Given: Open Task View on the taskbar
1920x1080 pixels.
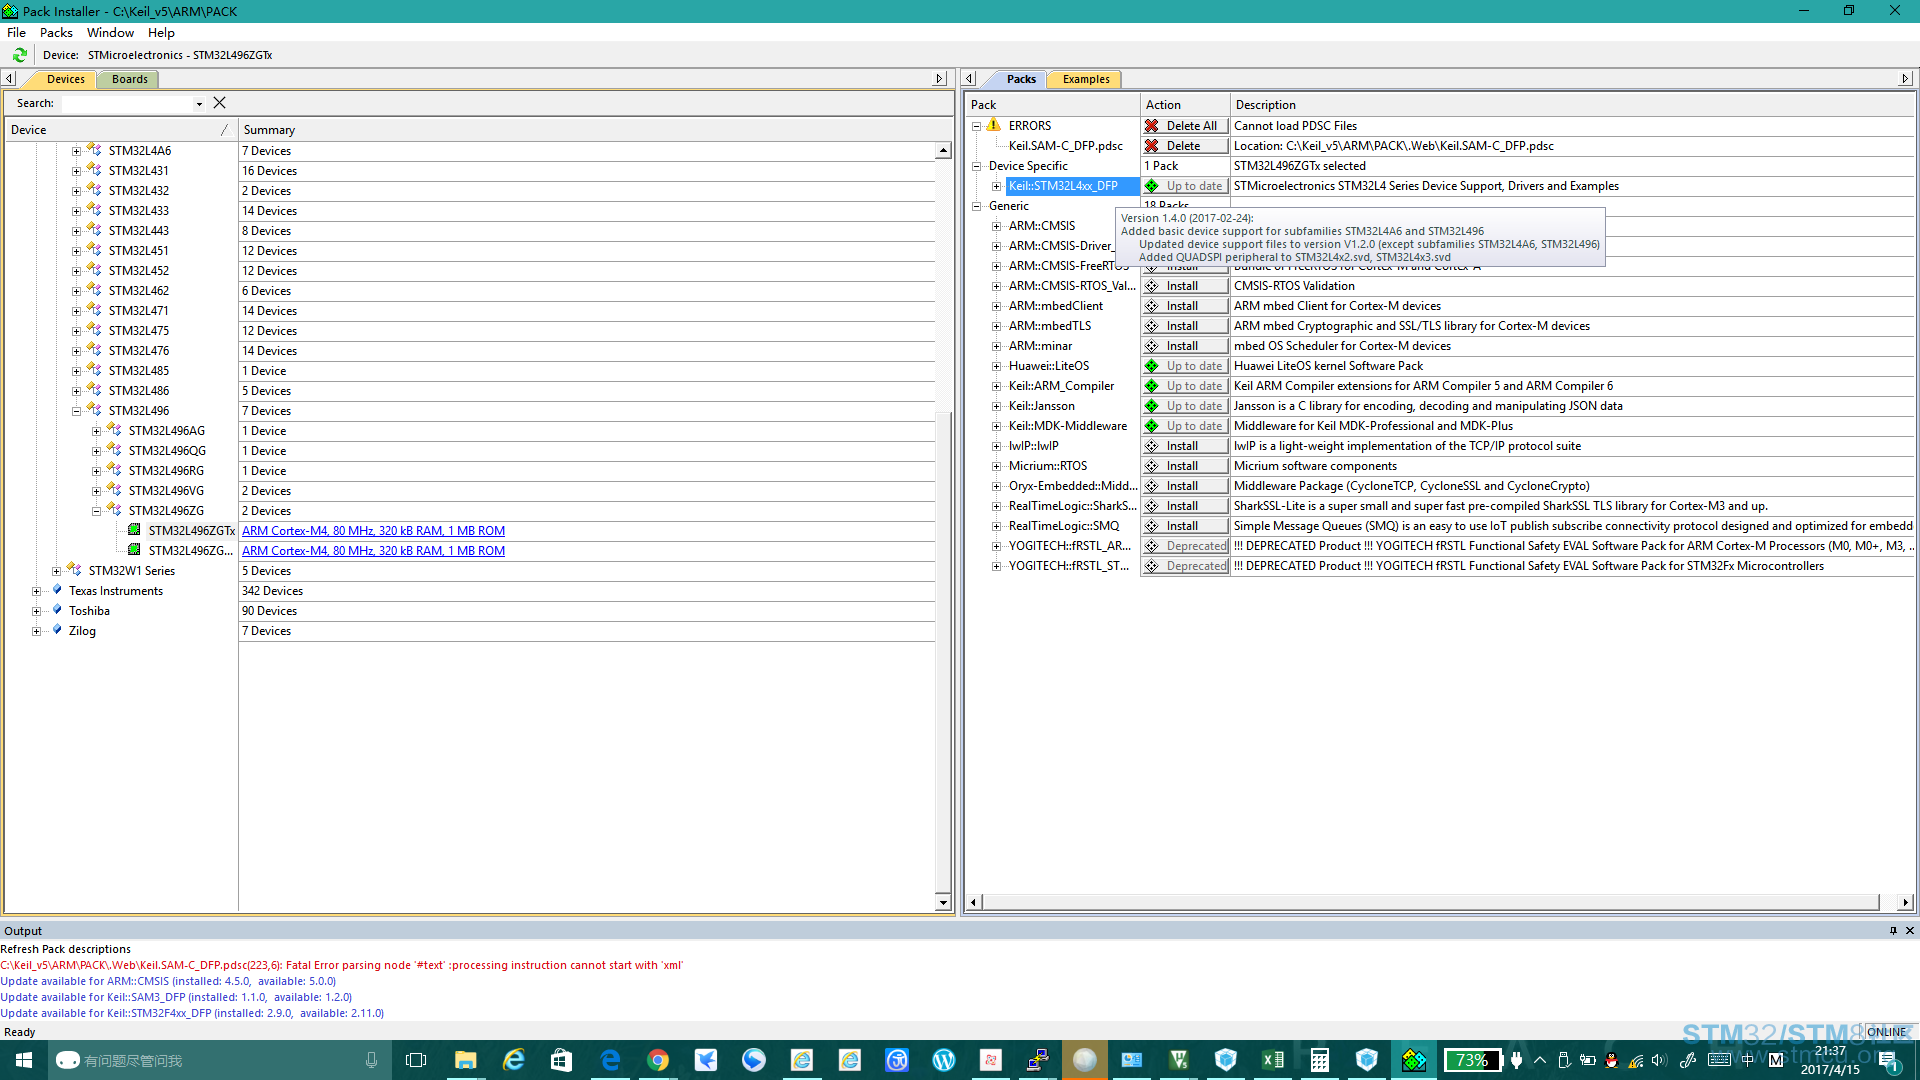Looking at the screenshot, I should (x=416, y=1060).
